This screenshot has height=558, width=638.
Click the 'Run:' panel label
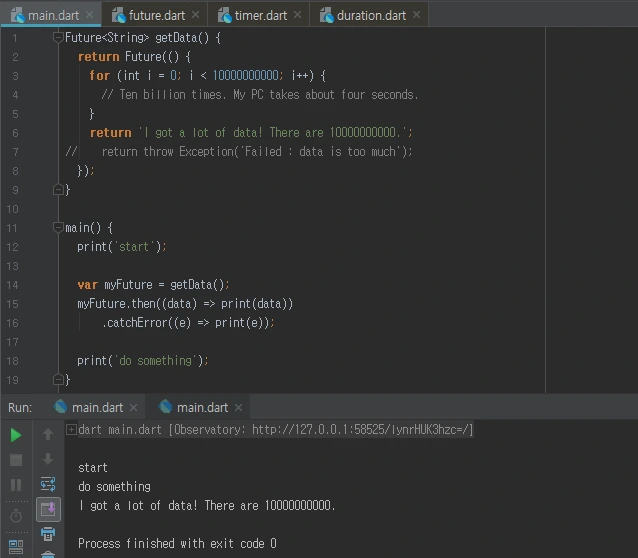point(20,407)
